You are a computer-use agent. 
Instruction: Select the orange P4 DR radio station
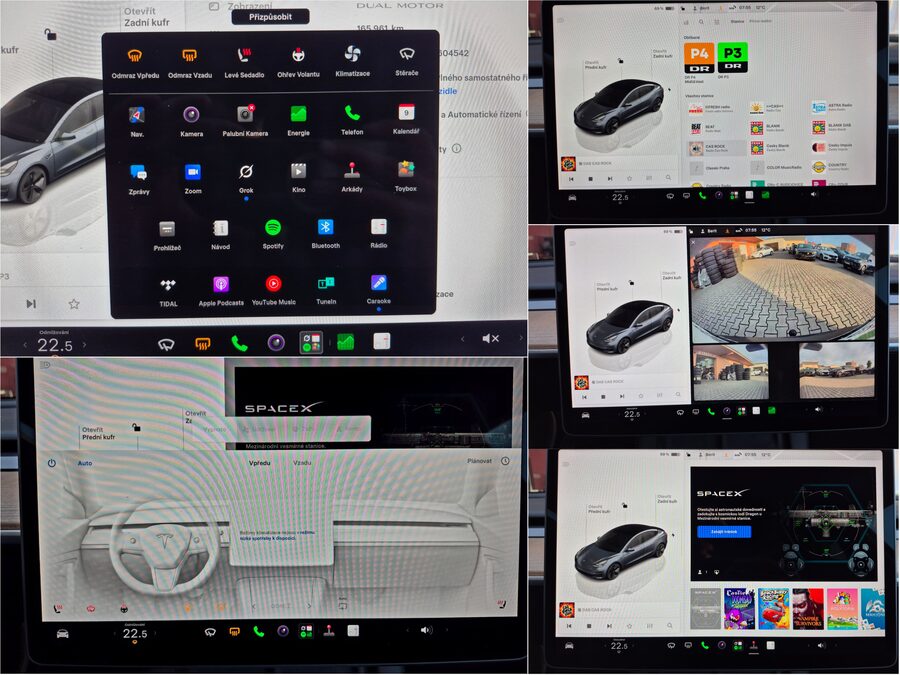pyautogui.click(x=699, y=57)
